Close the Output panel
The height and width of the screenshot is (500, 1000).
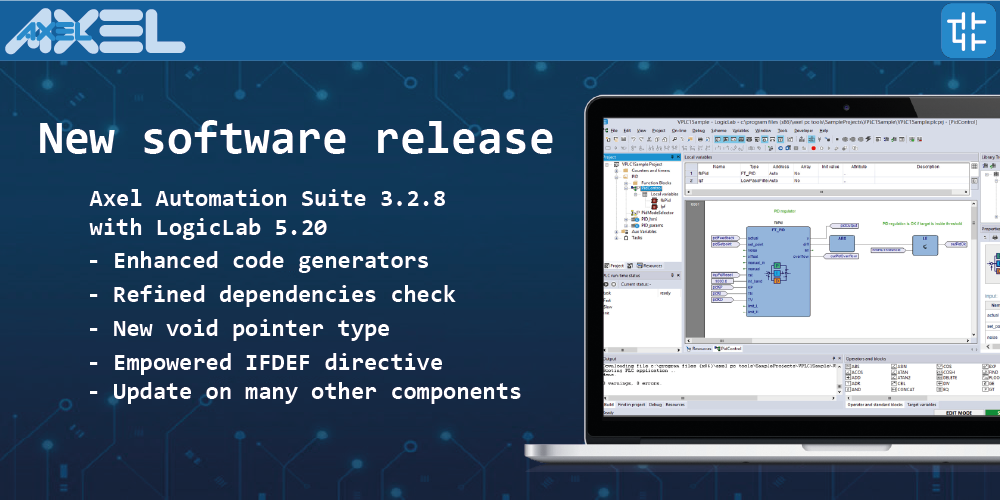(x=839, y=358)
